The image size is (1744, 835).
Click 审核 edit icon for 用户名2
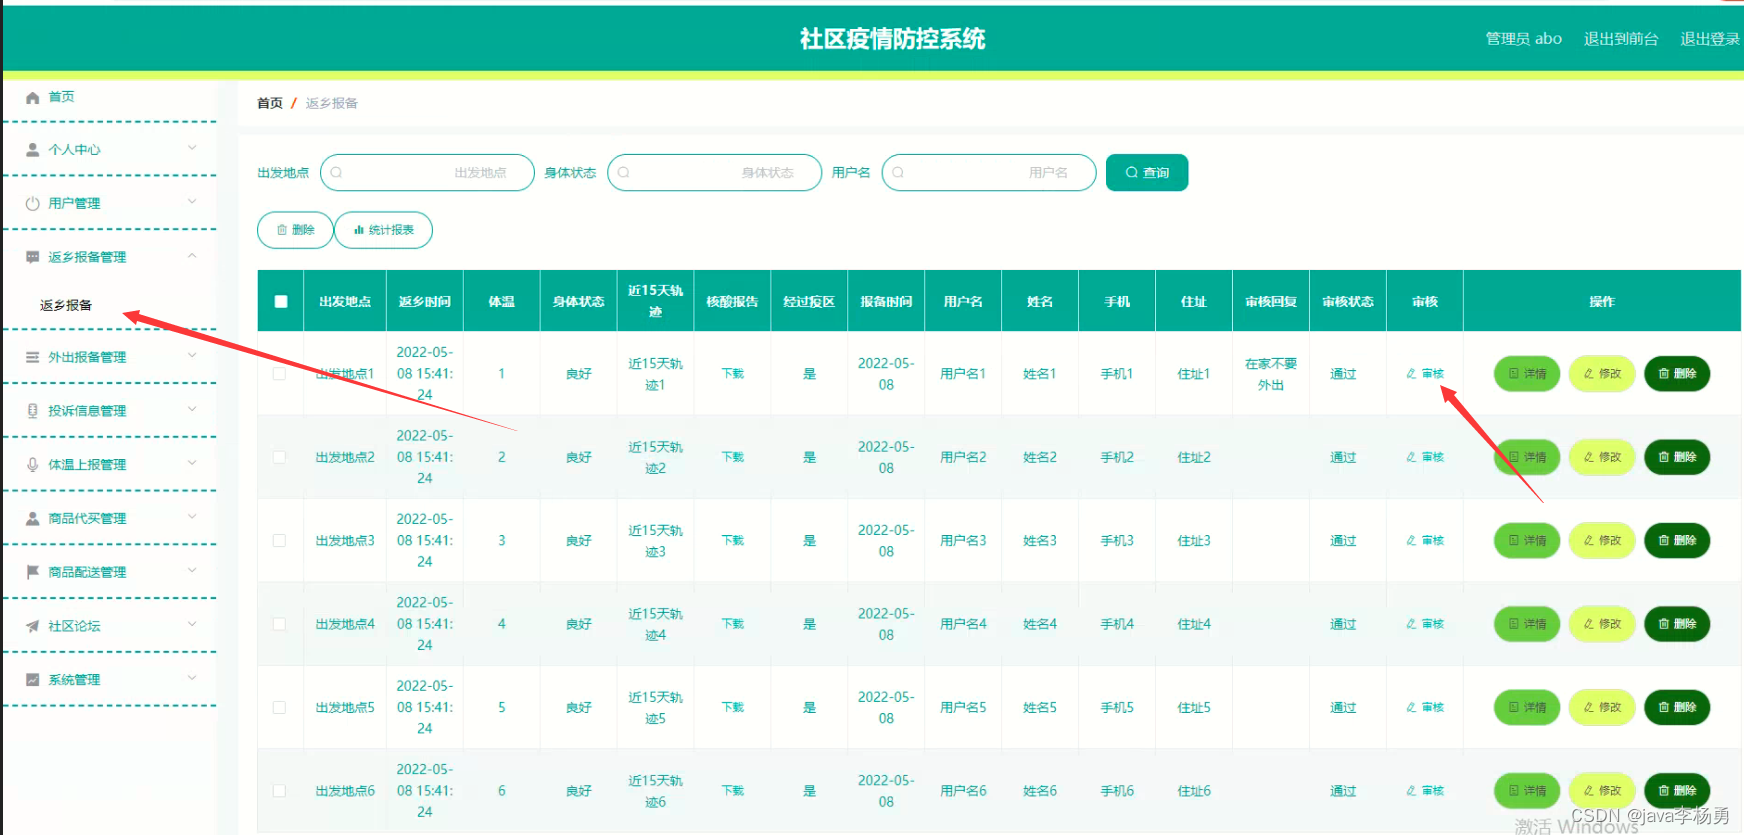1411,457
